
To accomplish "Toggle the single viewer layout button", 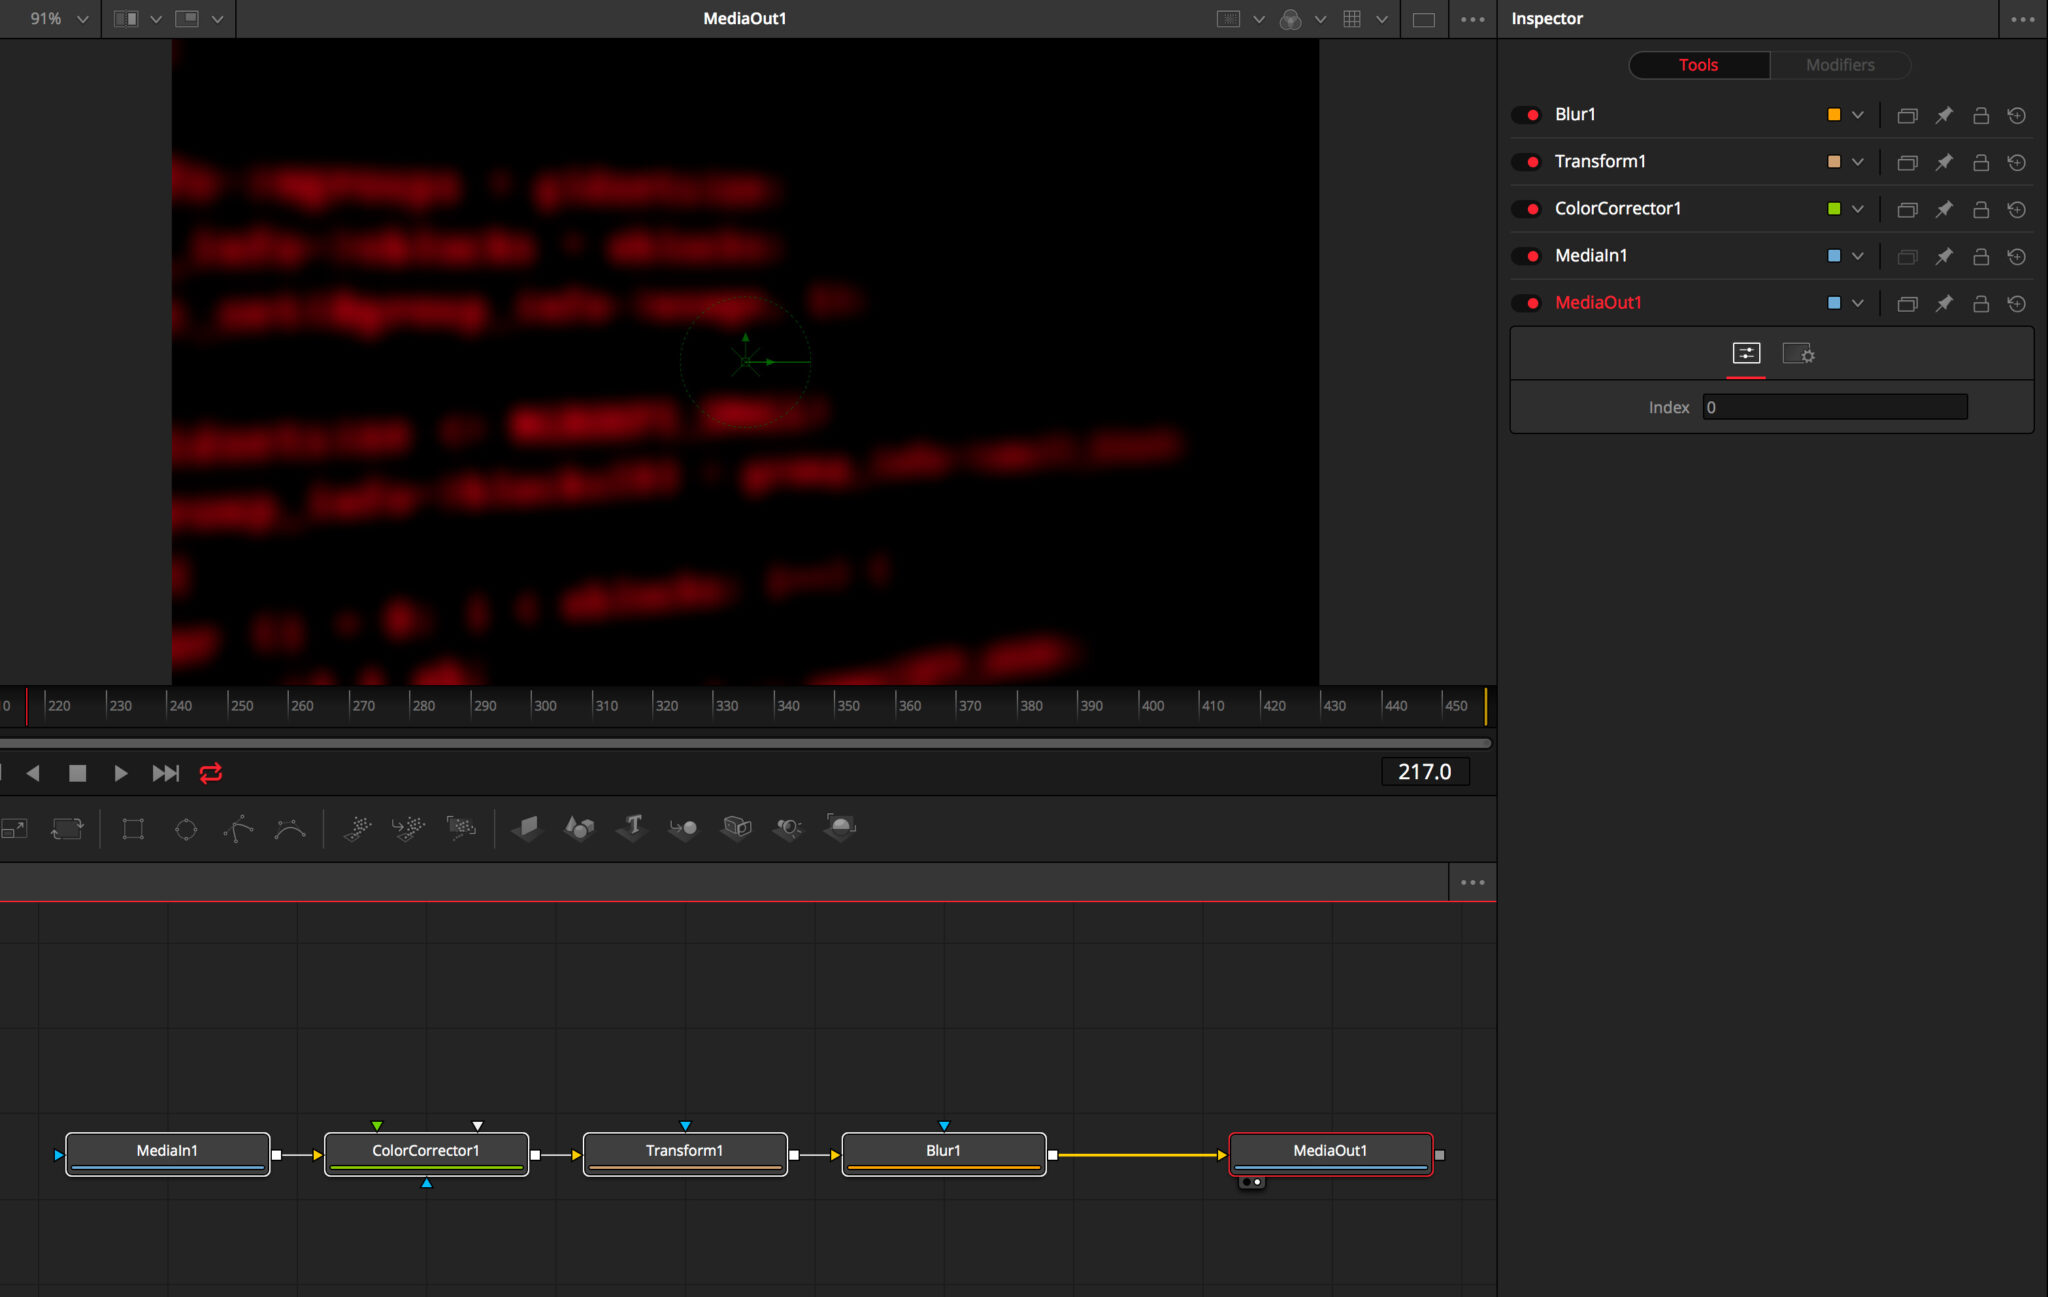I will pyautogui.click(x=1424, y=19).
